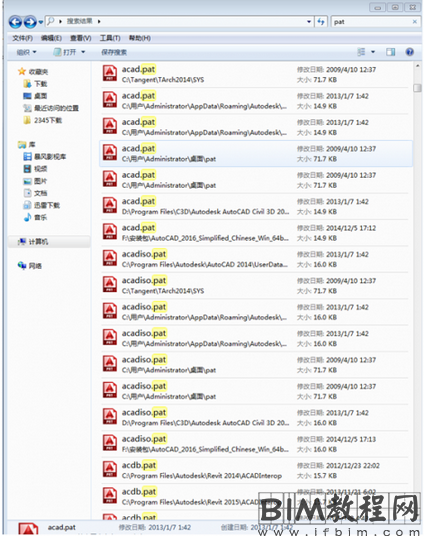Select 库 in the navigation pane

[32, 145]
